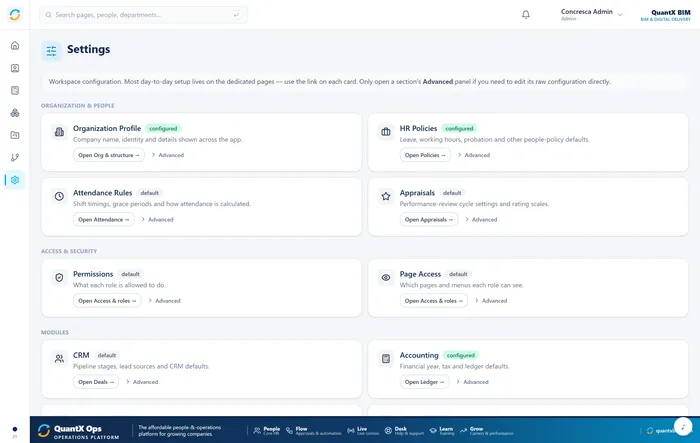Screen dimensions: 700x443
Task: Open notifications via the bell icon
Action: click(x=526, y=15)
